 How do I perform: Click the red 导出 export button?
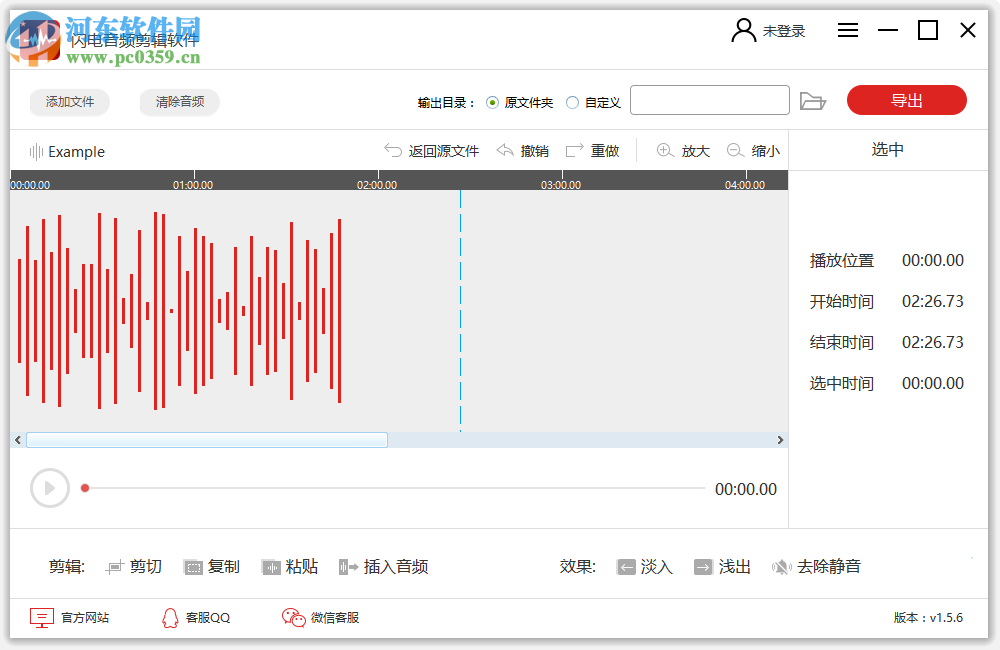tap(906, 100)
